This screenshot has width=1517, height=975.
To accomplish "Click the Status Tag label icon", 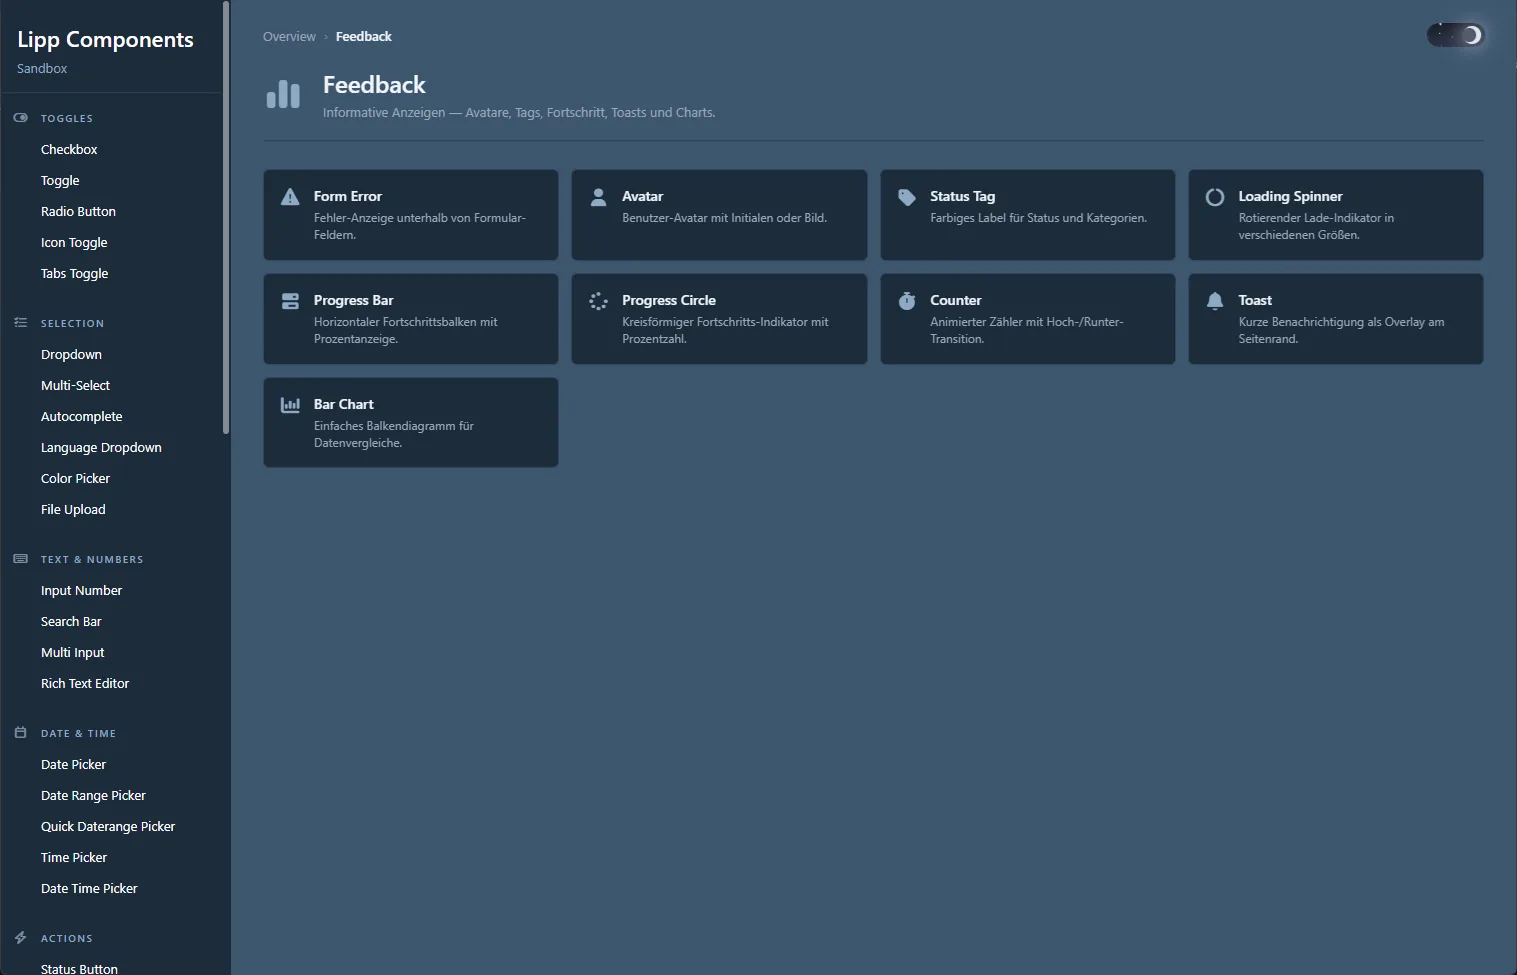I will pyautogui.click(x=907, y=197).
